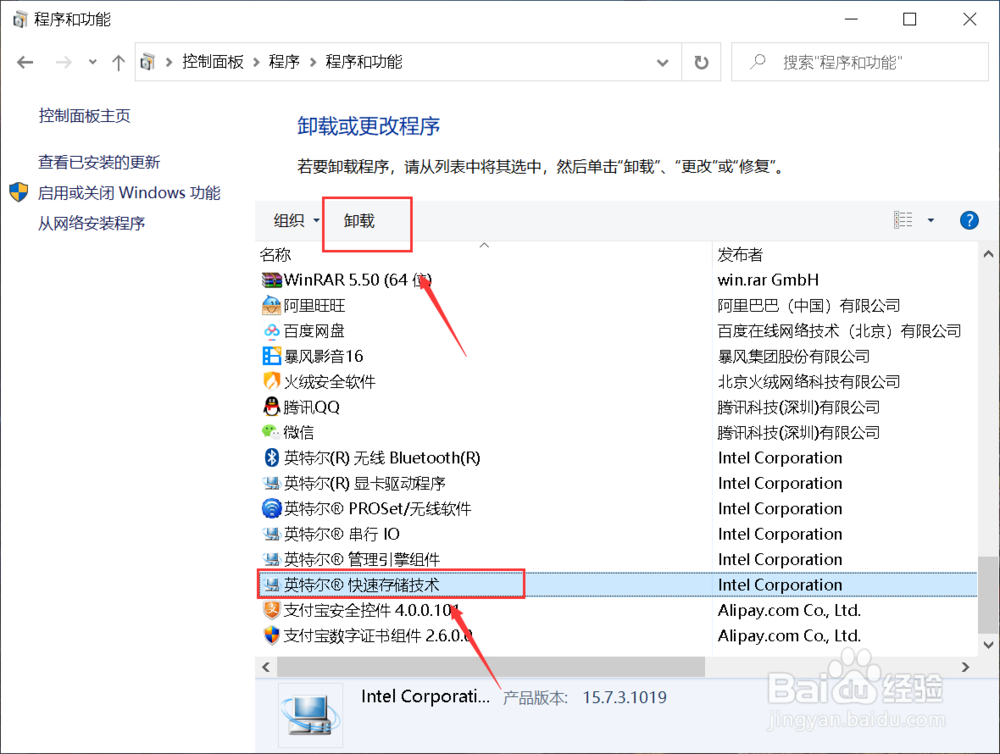Click icon next to 英特尔 快速存储技术
Image resolution: width=1000 pixels, height=754 pixels.
tap(272, 584)
